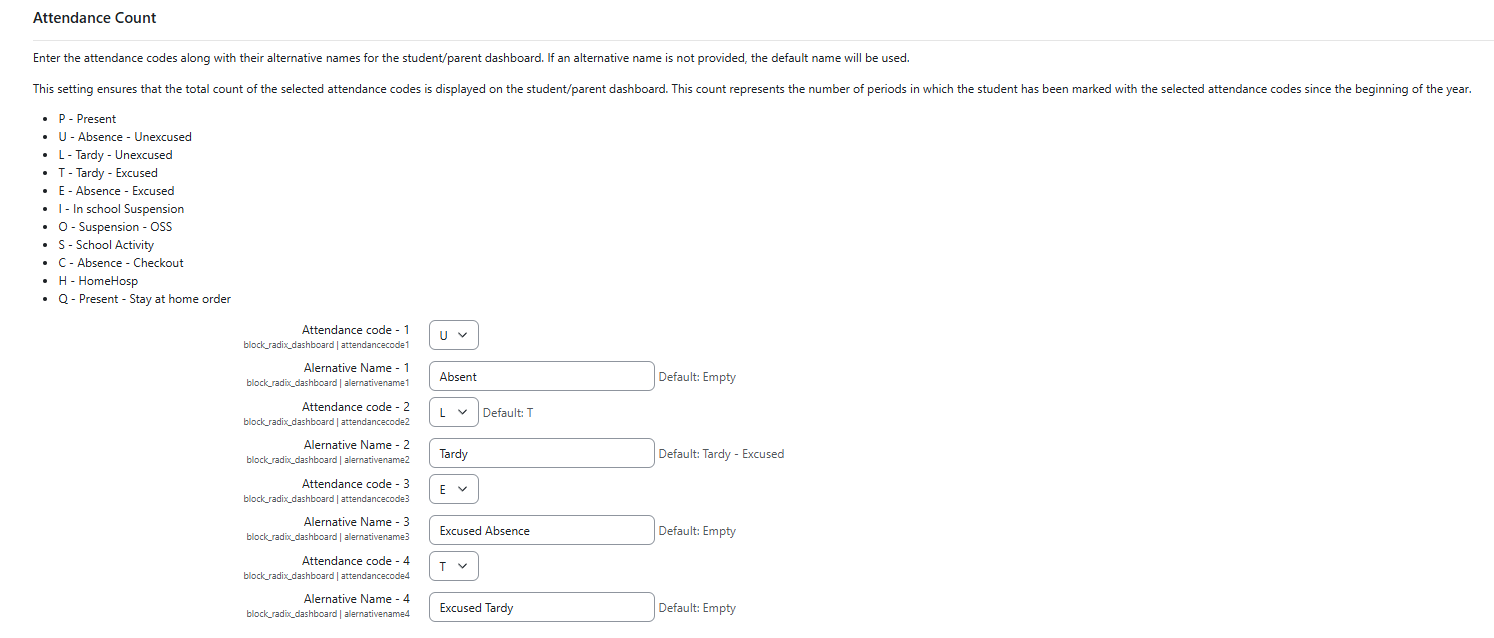
Task: Click the 'U - Absence - Unexcused' list item
Action: (x=125, y=137)
